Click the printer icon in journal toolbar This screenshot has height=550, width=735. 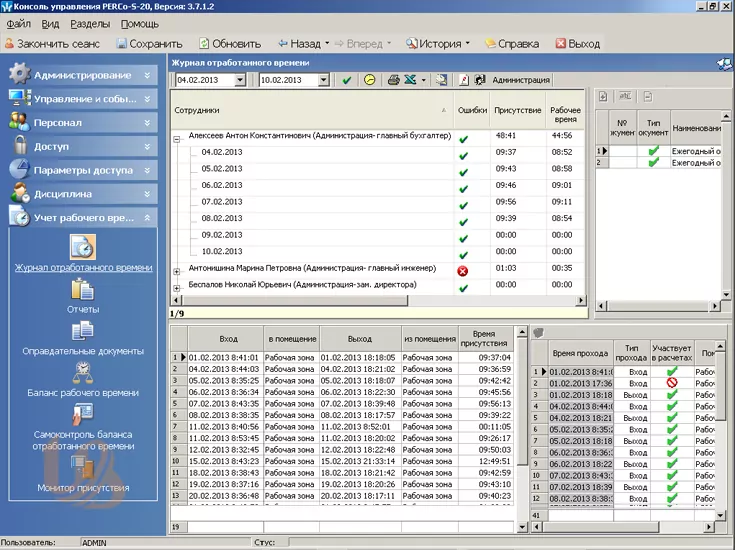point(393,80)
